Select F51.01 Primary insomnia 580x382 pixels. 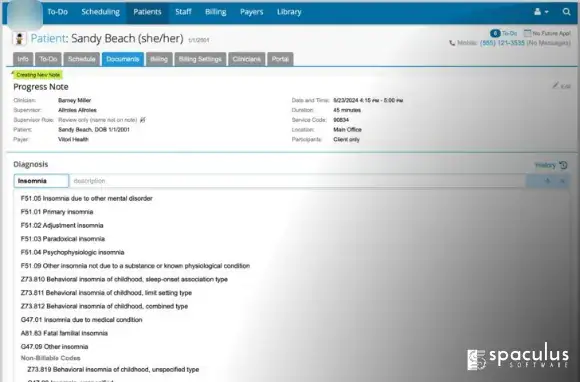pyautogui.click(x=57, y=212)
